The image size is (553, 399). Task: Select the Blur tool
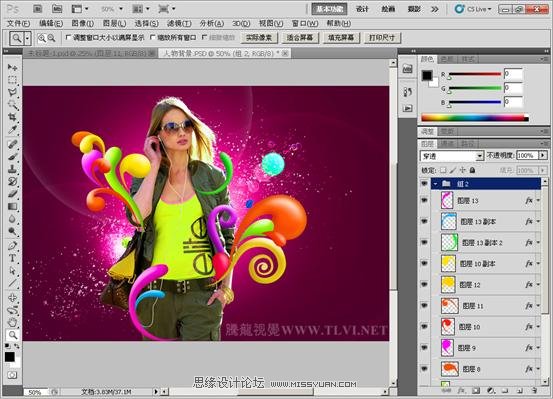tap(12, 219)
